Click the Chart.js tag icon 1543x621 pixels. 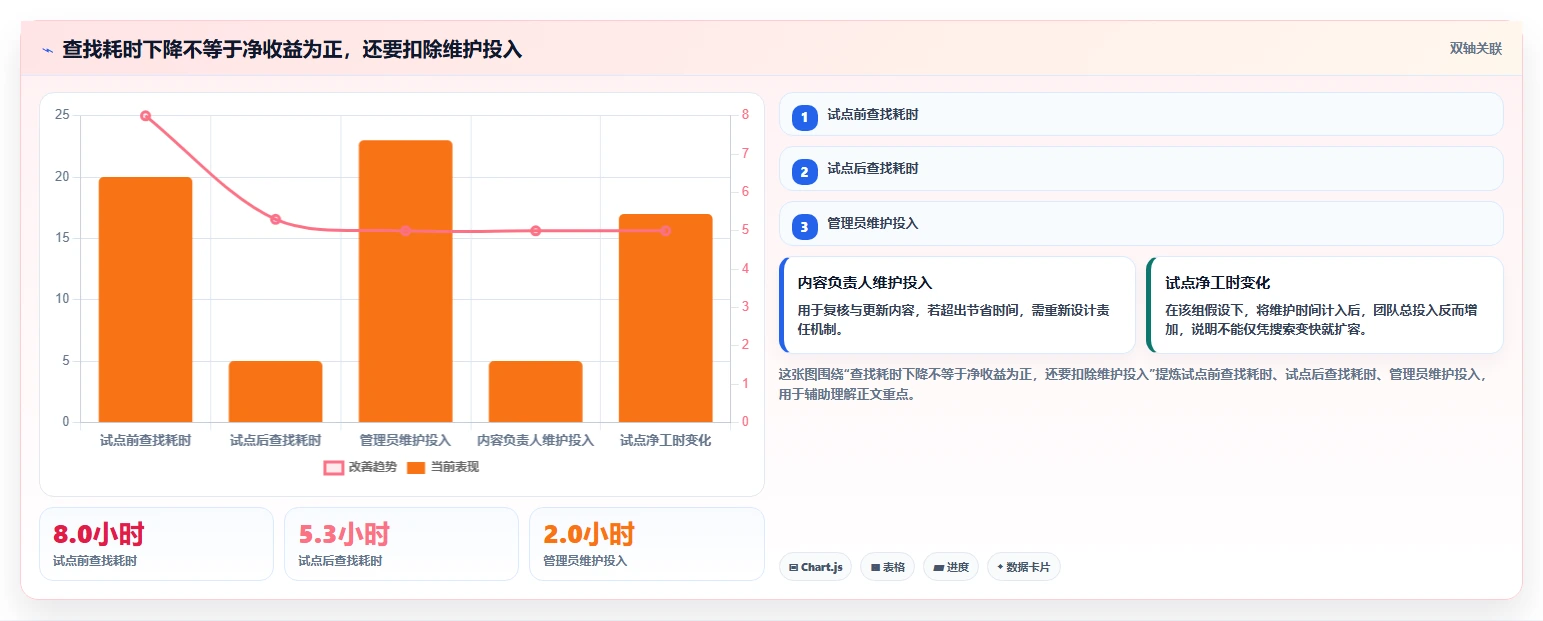(794, 567)
